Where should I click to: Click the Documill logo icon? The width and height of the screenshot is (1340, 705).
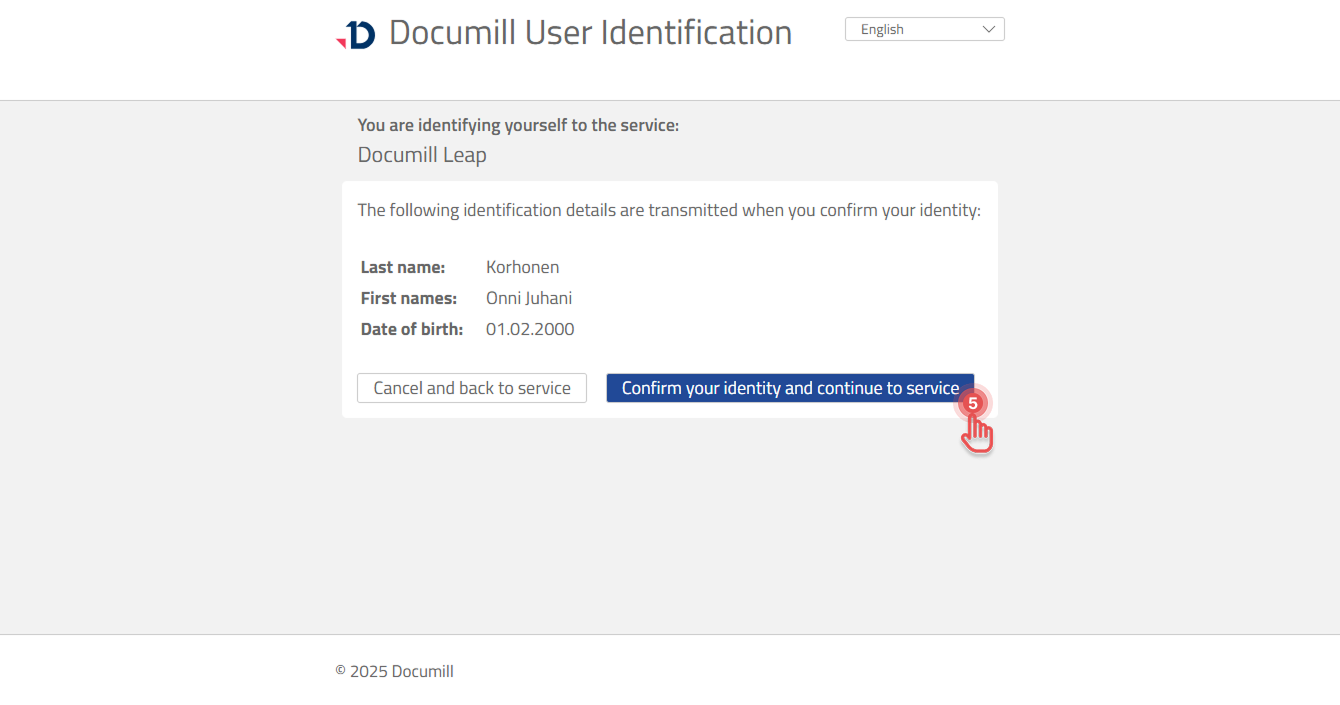tap(357, 32)
